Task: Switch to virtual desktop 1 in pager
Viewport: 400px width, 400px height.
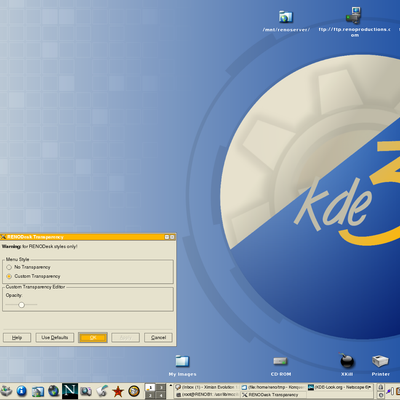Action: click(x=150, y=387)
